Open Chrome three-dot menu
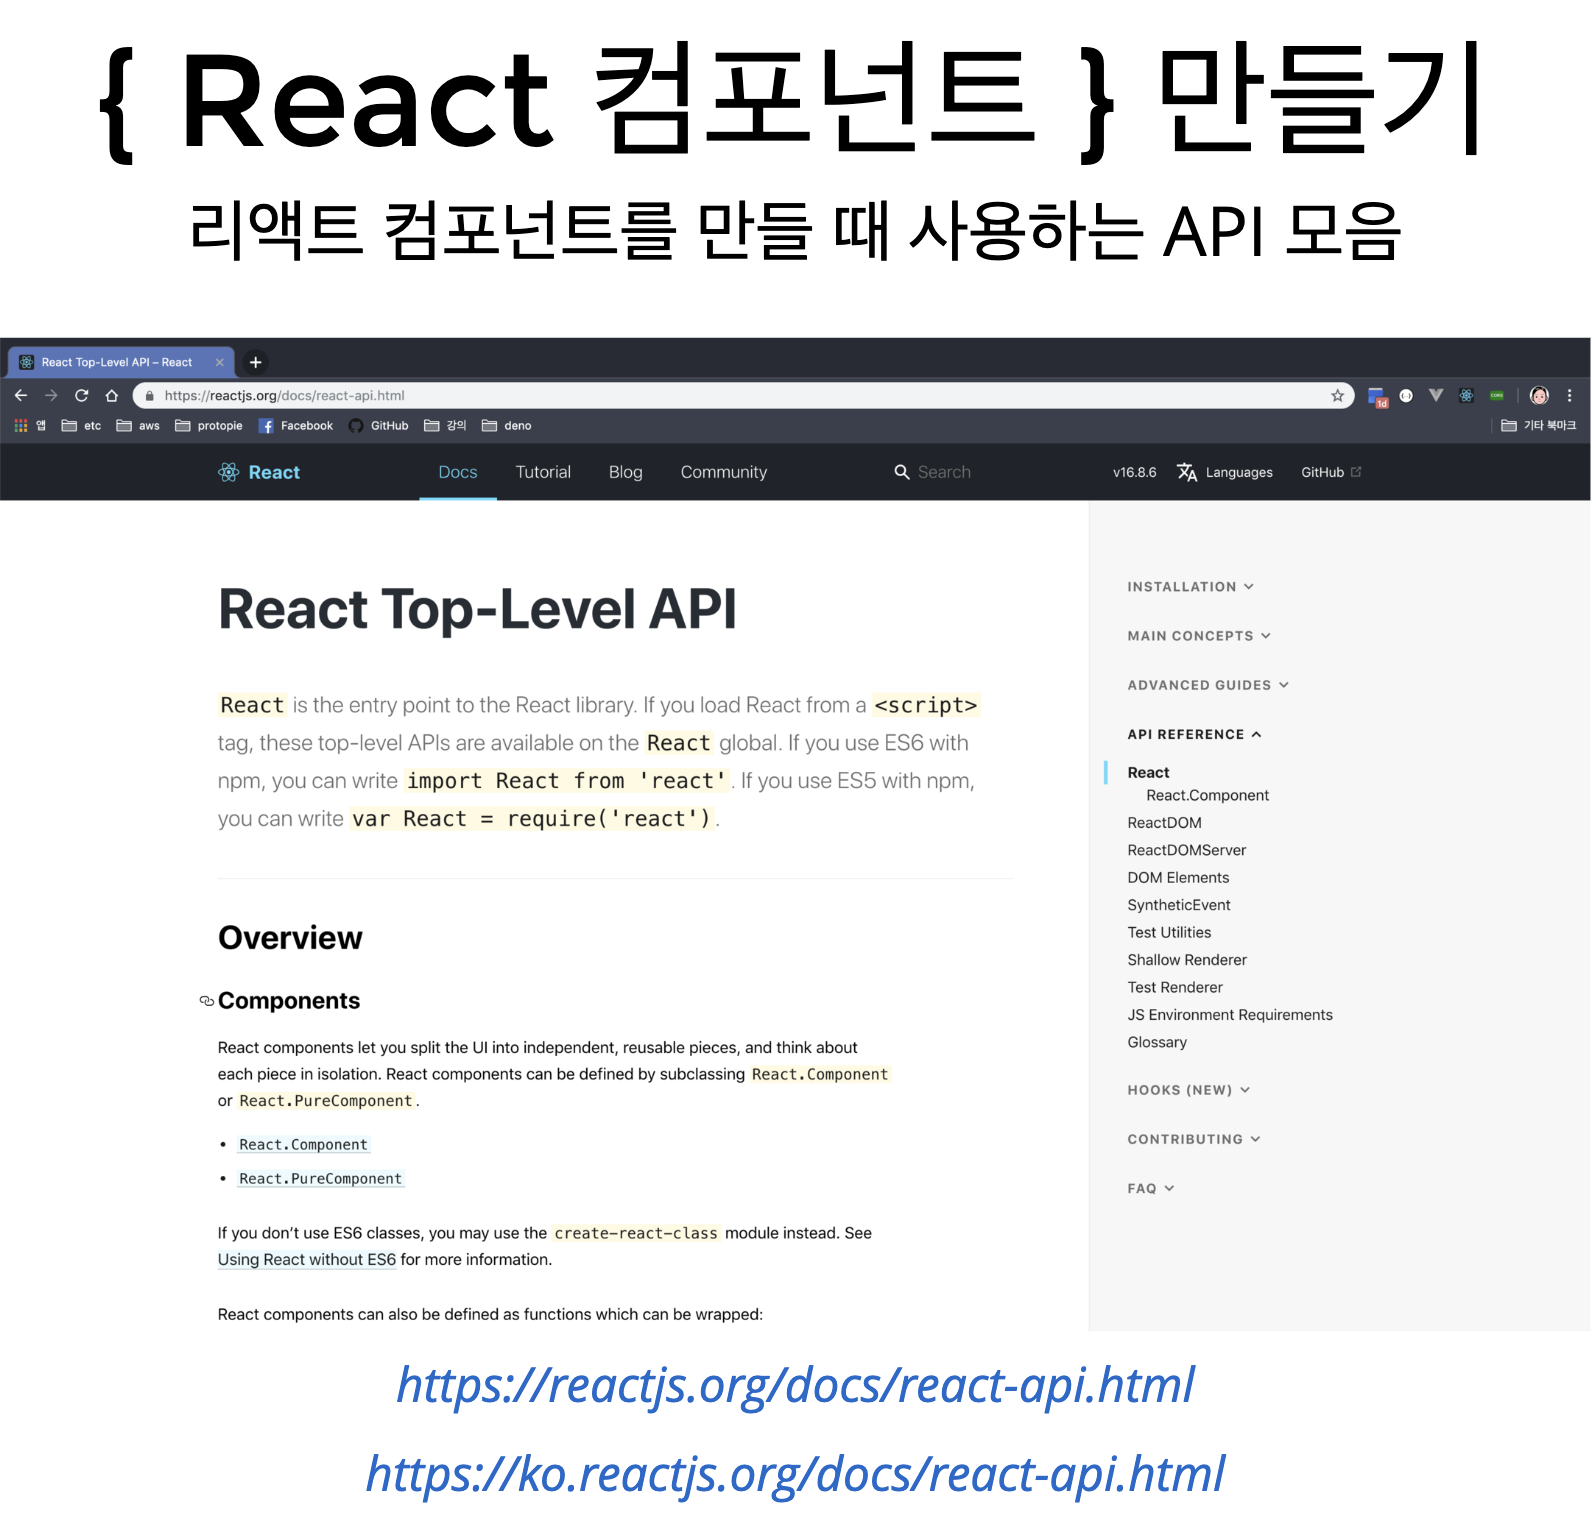 click(1570, 396)
